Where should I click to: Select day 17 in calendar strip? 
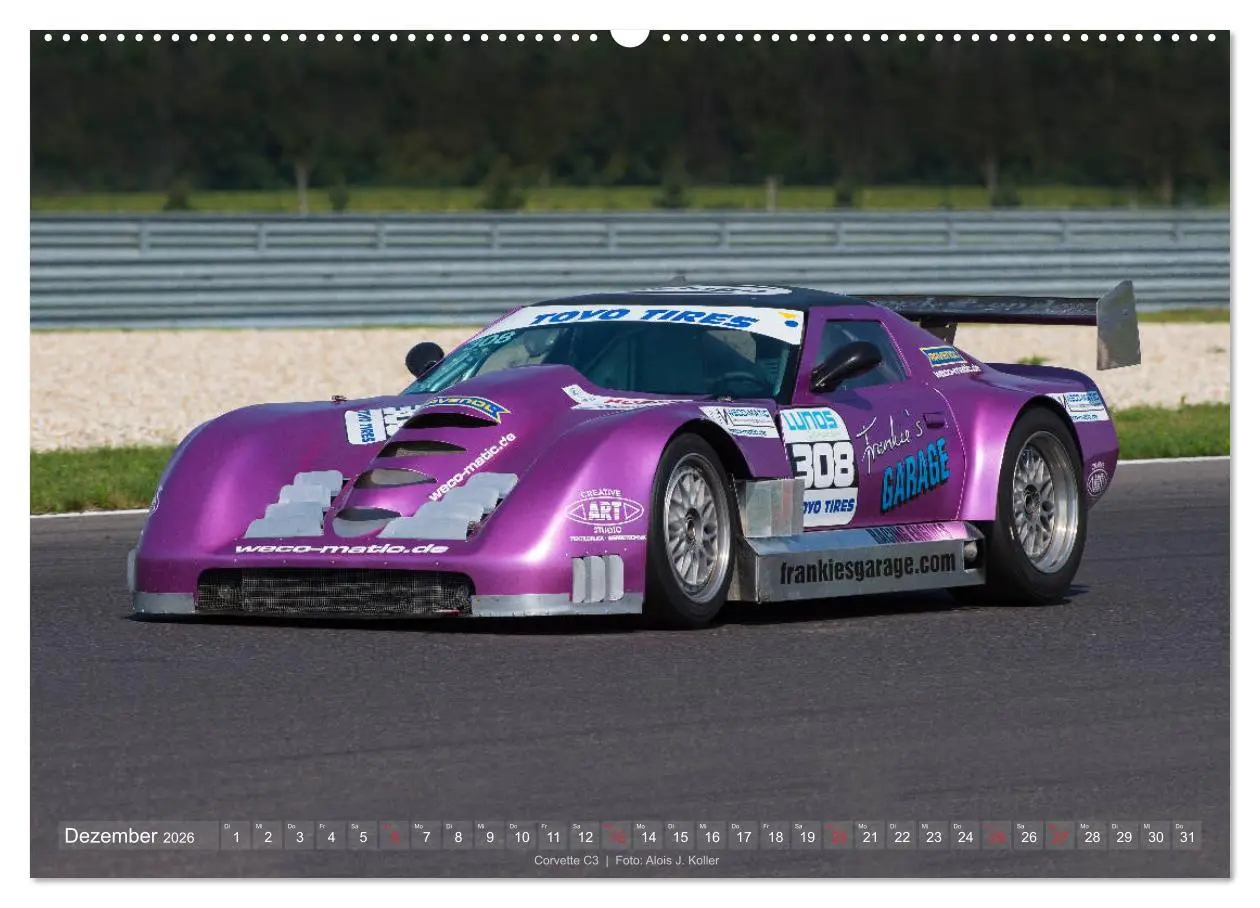coord(743,836)
